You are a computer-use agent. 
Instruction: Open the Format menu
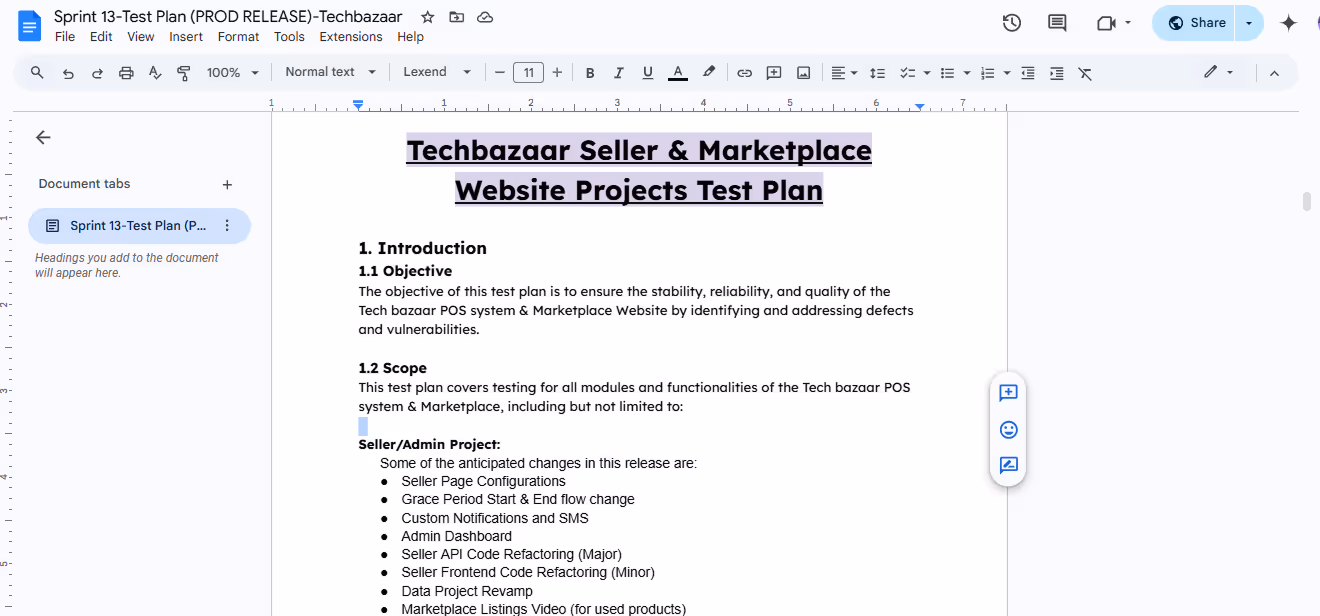coord(238,37)
